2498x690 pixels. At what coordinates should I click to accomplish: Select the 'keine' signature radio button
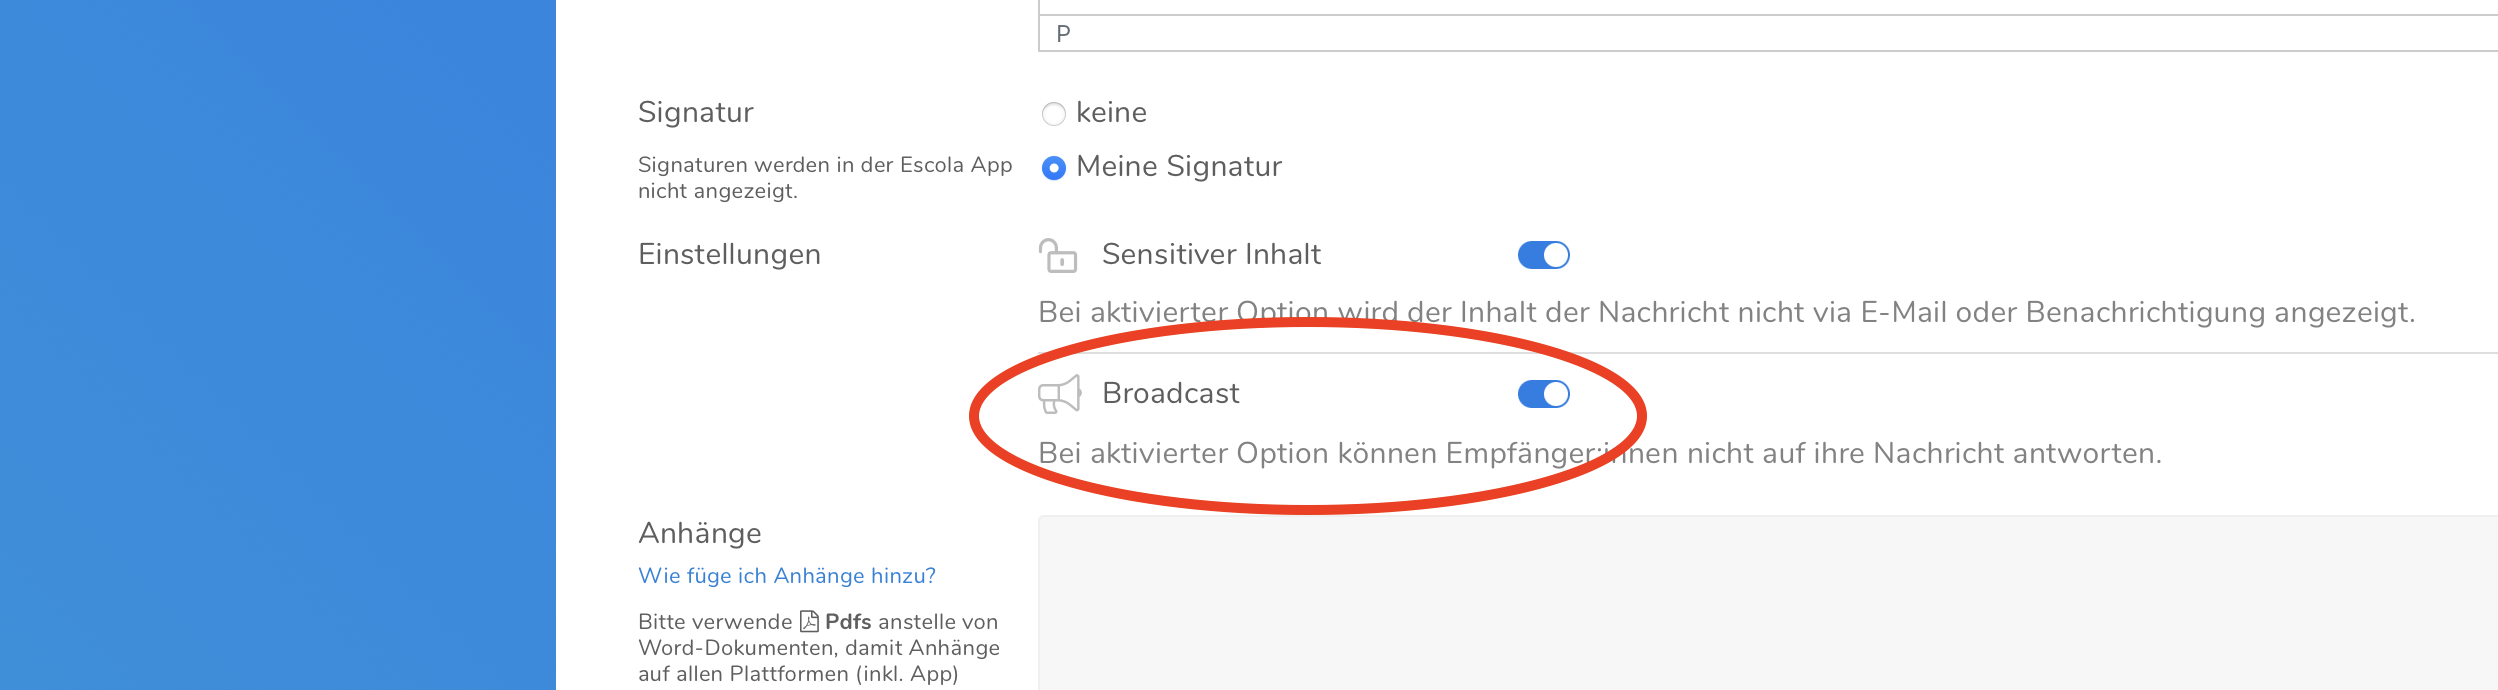(x=1053, y=114)
